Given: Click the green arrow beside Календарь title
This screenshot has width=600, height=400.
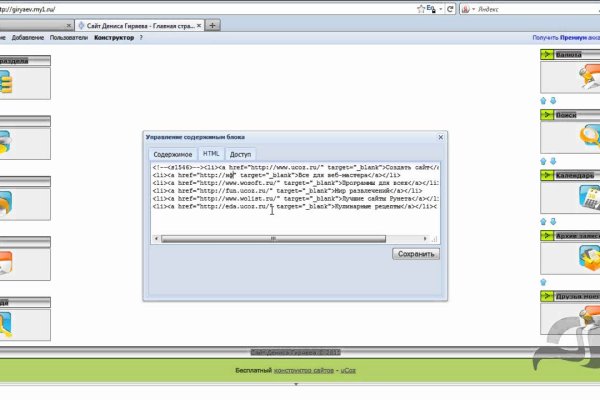Looking at the screenshot, I should click(x=548, y=175).
